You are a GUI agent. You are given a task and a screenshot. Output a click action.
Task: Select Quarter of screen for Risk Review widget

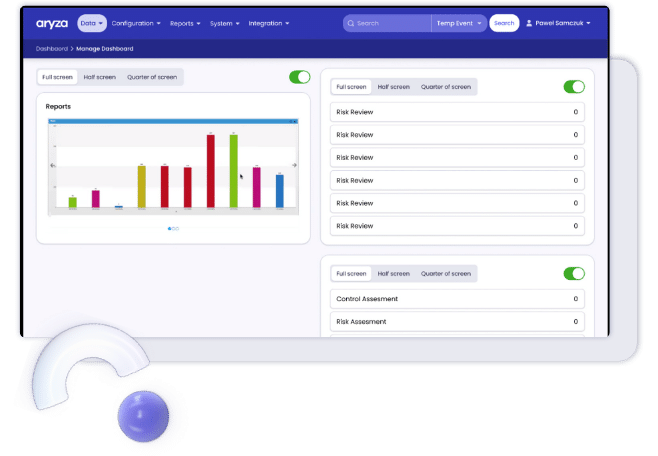coord(446,87)
